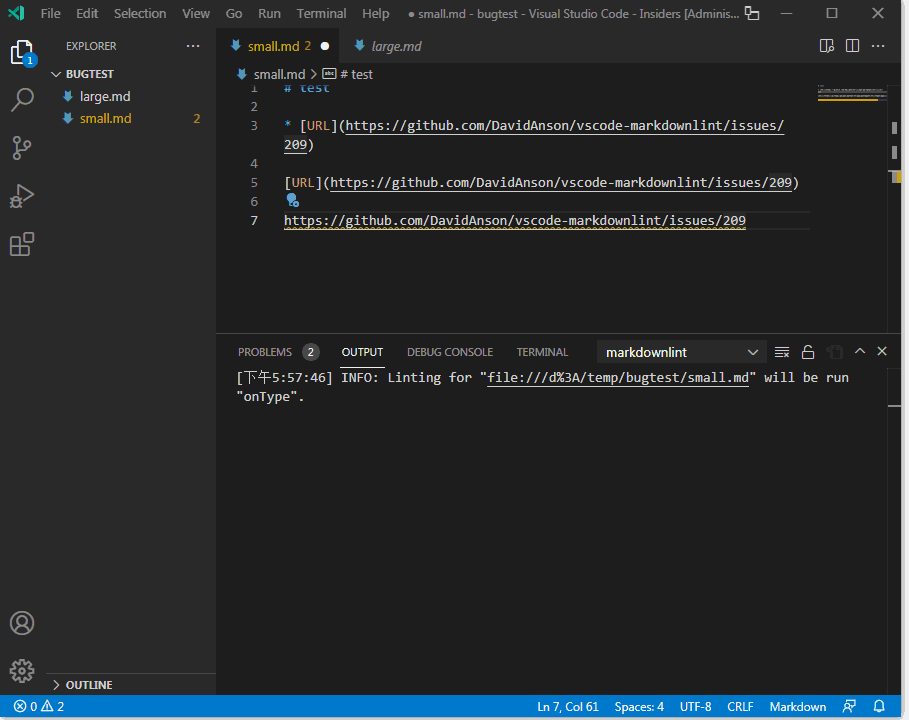This screenshot has height=720, width=909.
Task: Open editor more actions ellipsis
Action: tap(878, 46)
